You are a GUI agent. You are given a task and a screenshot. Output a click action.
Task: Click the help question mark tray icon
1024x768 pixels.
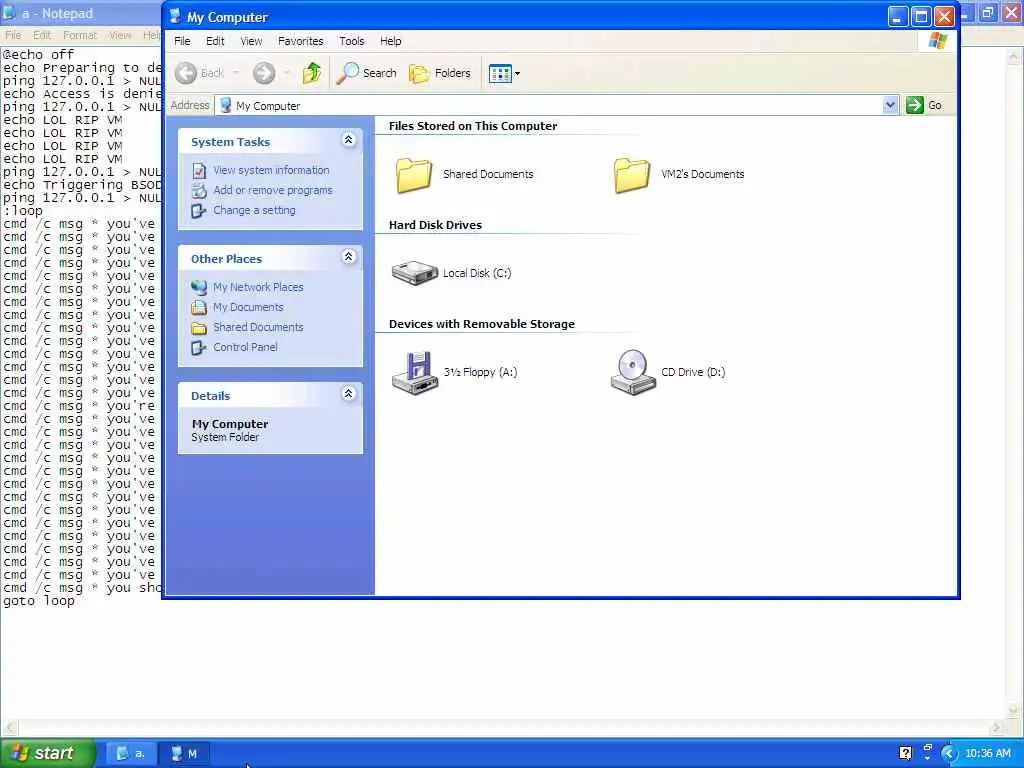coord(905,753)
